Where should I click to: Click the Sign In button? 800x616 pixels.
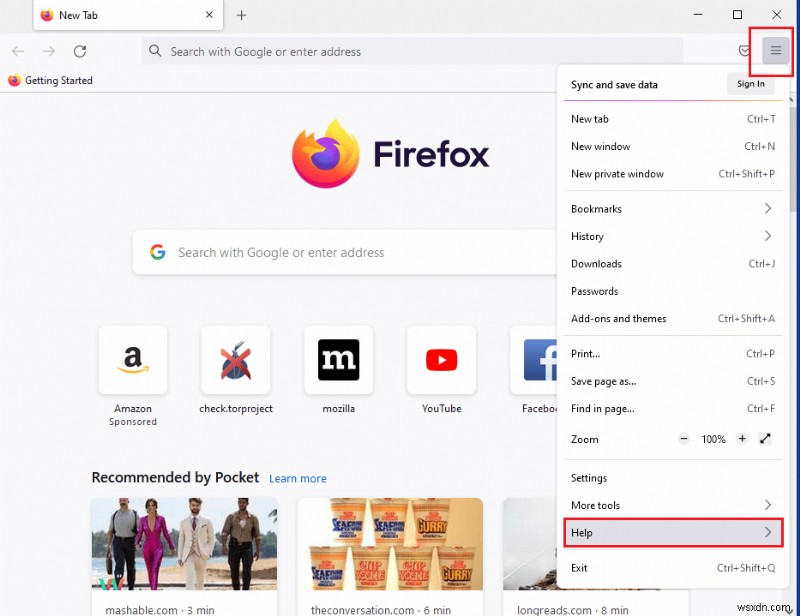pos(750,85)
